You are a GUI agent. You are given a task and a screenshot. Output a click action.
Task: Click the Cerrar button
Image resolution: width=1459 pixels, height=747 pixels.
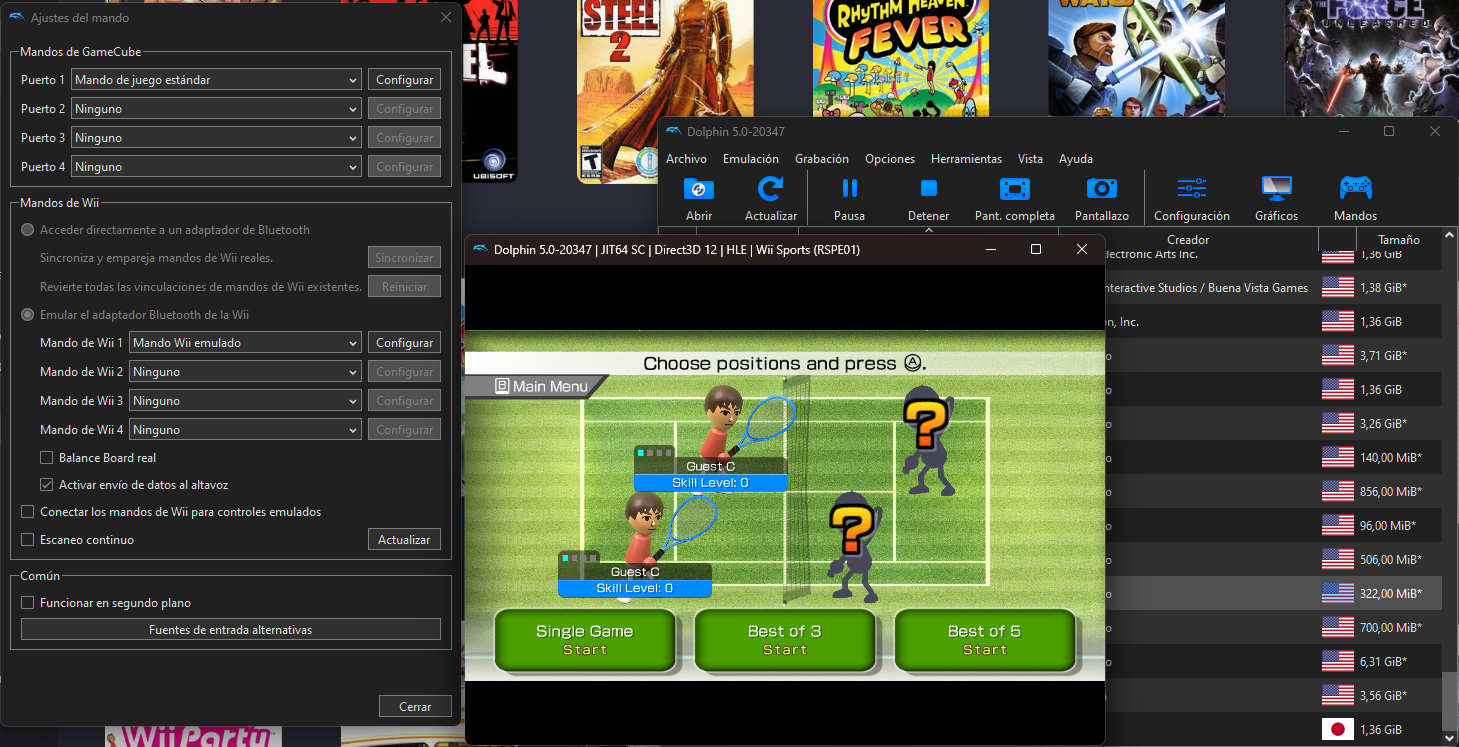click(415, 706)
